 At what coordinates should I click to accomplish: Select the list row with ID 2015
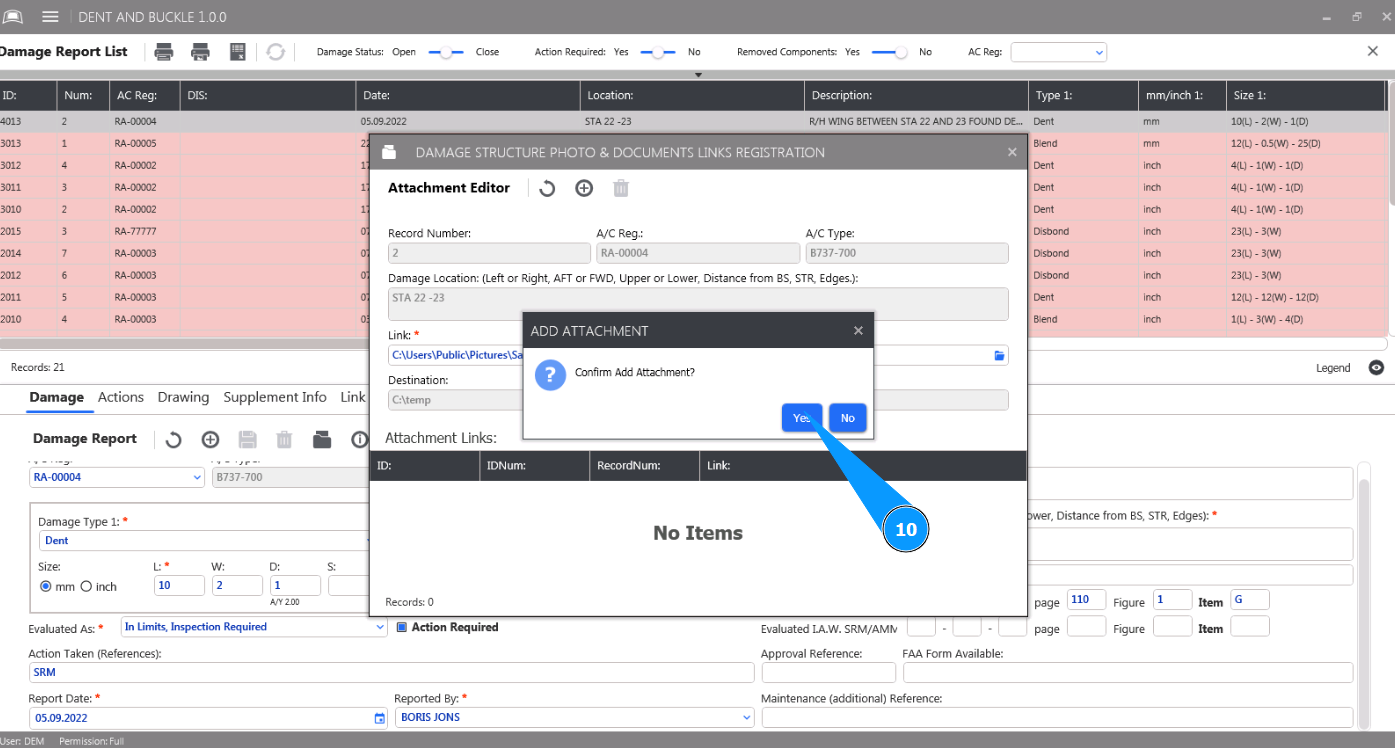(x=692, y=231)
